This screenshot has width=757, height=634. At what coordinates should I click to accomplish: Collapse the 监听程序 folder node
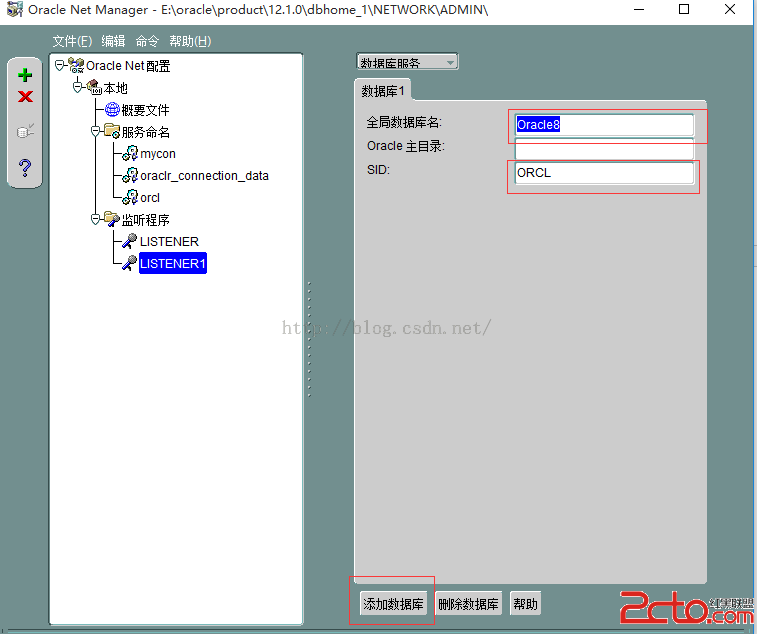[x=96, y=220]
